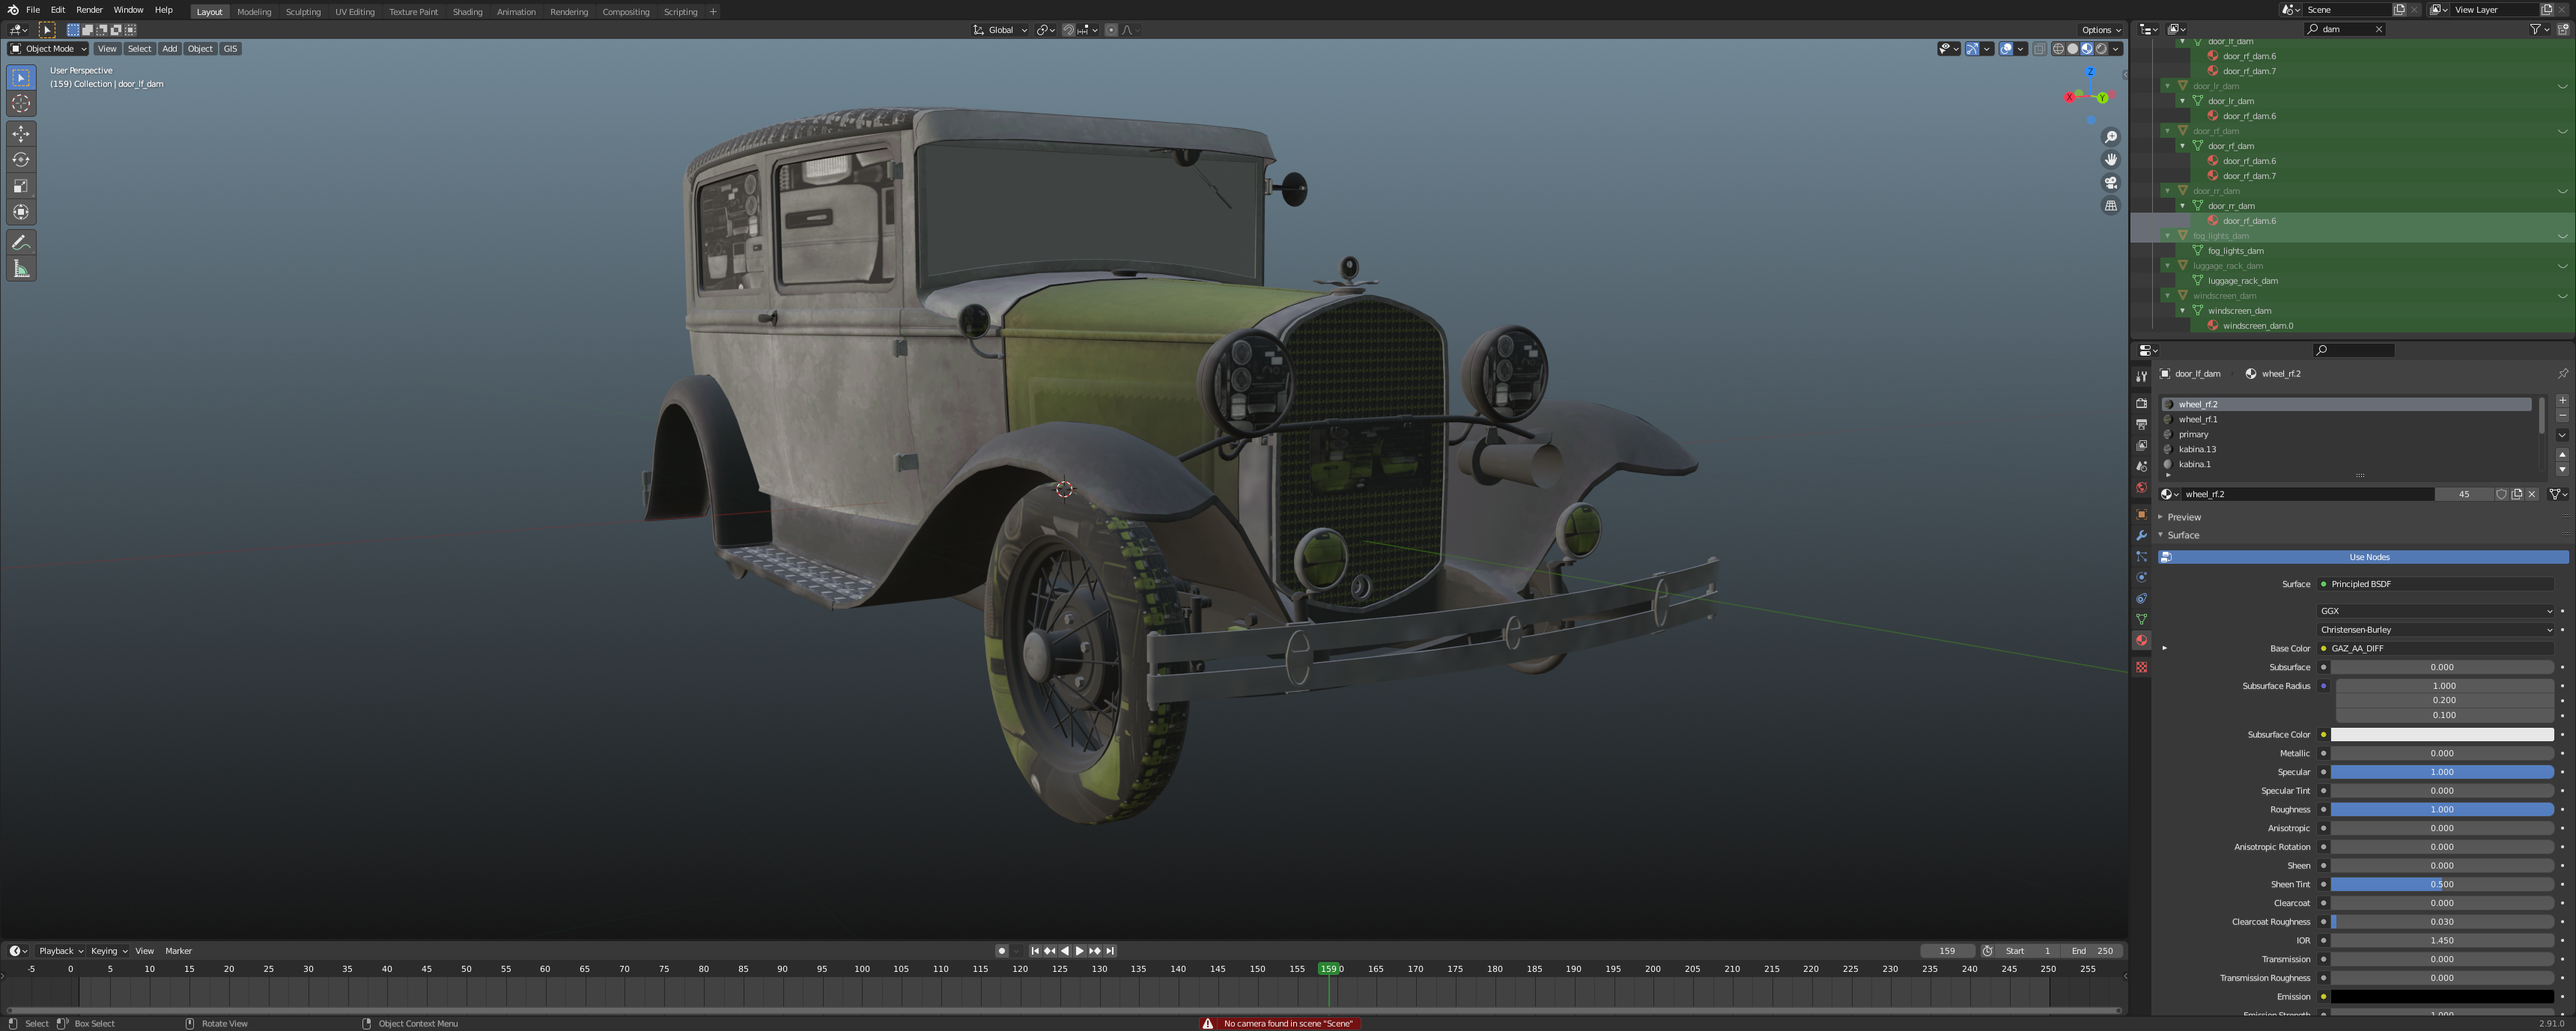
Task: Select the Scale tool
Action: 21,186
